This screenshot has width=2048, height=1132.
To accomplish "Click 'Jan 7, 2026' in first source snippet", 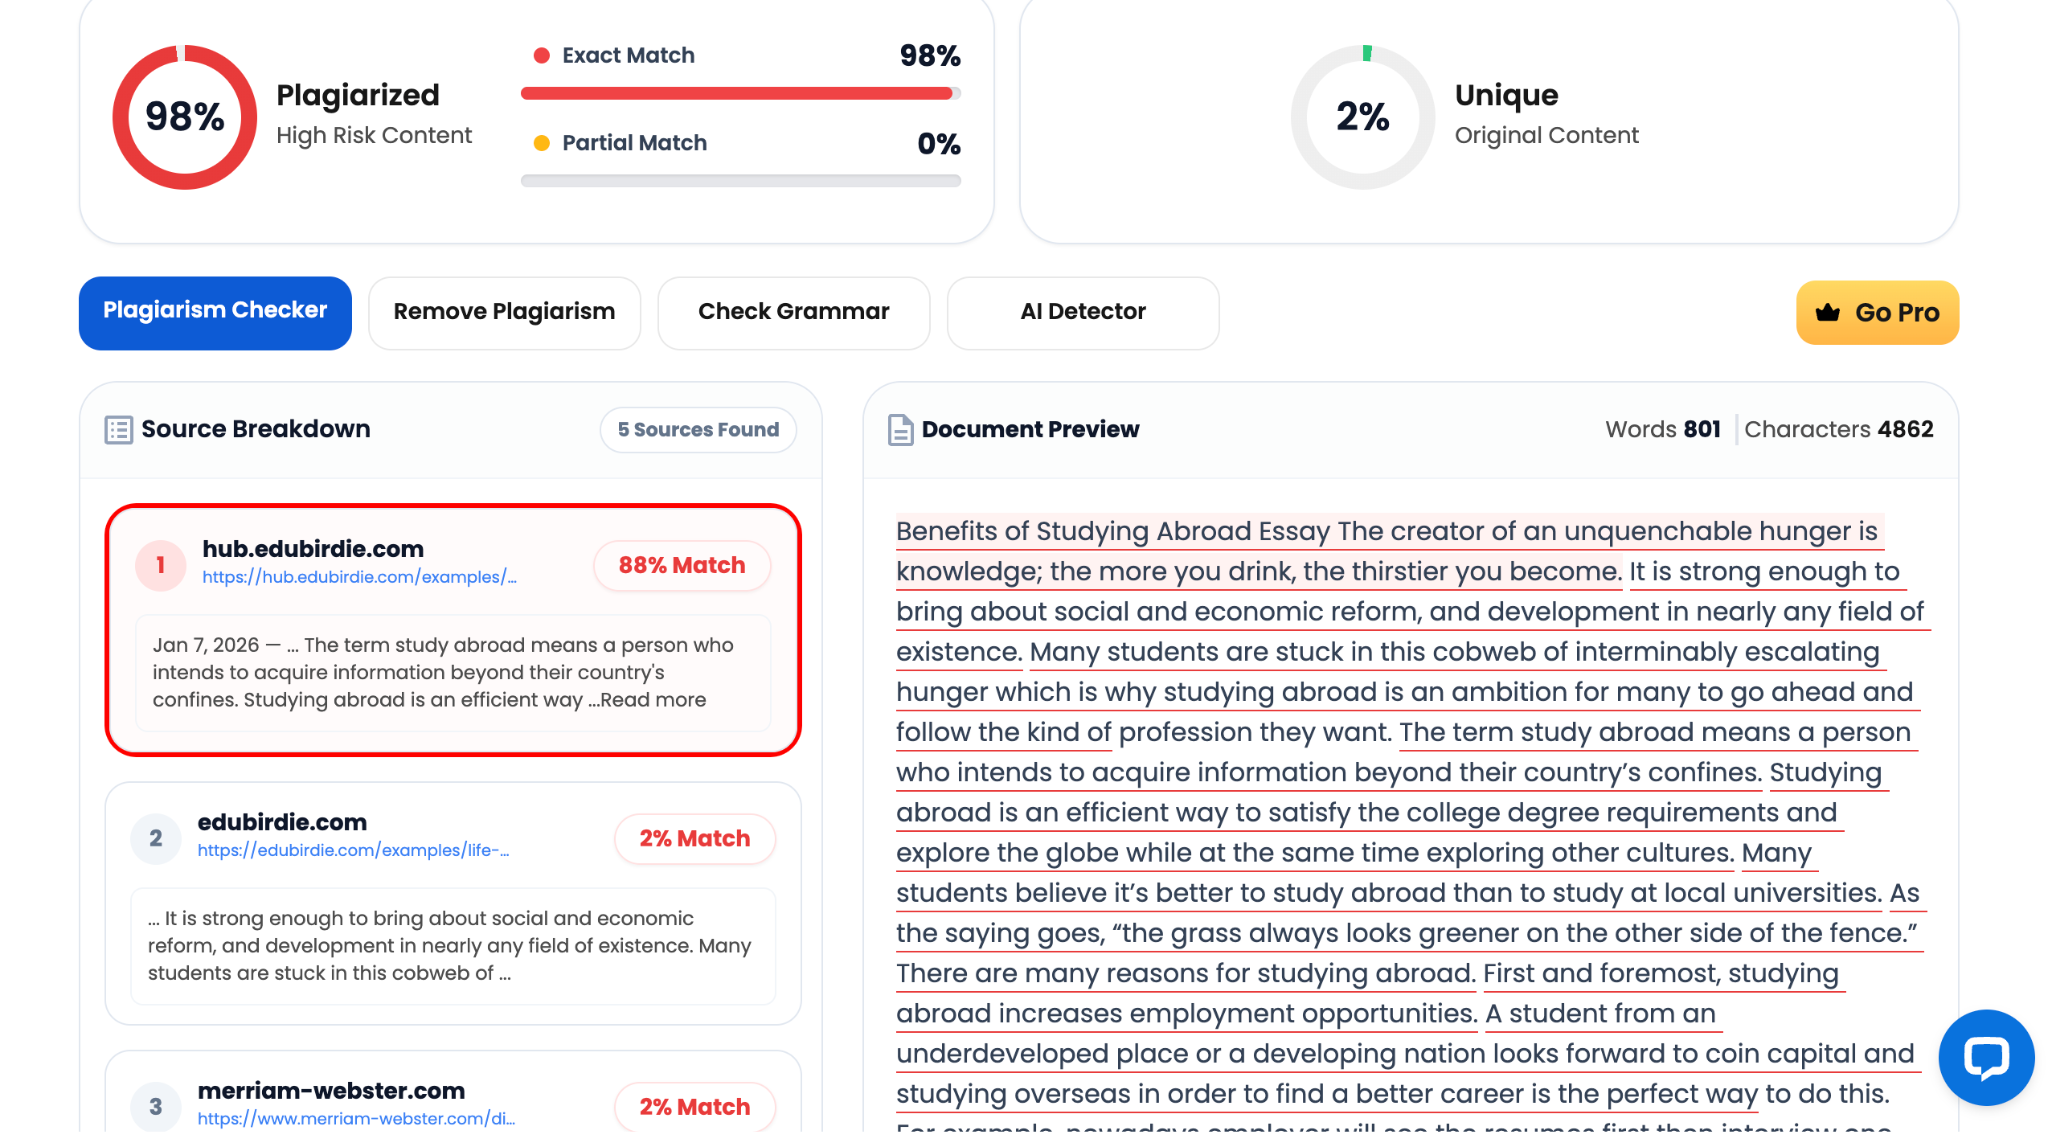I will click(206, 645).
